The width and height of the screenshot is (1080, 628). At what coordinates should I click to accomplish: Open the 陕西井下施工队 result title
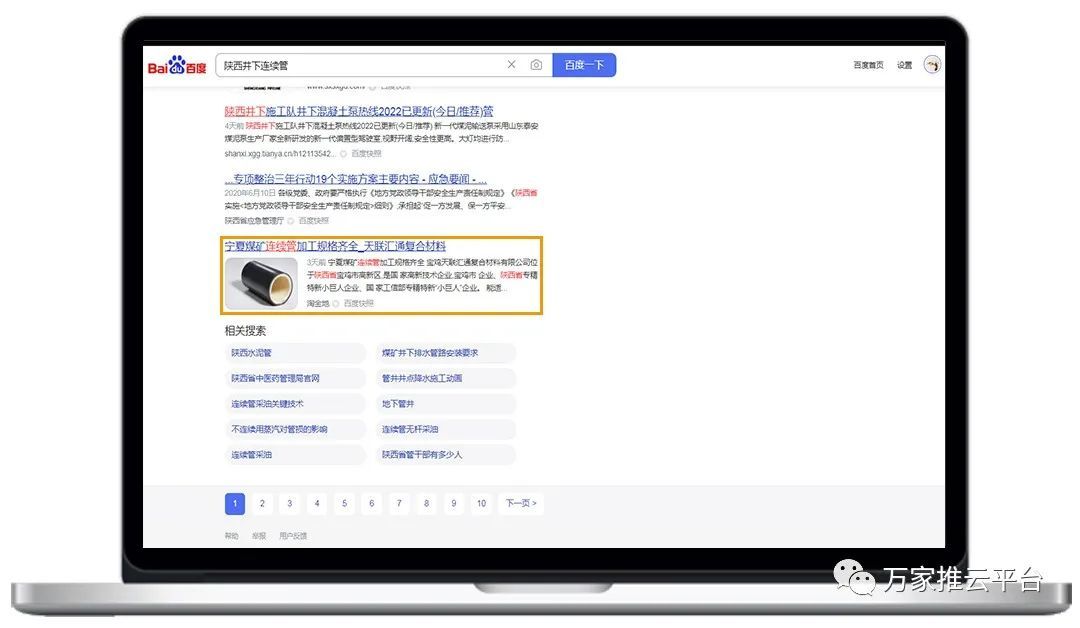coord(359,111)
